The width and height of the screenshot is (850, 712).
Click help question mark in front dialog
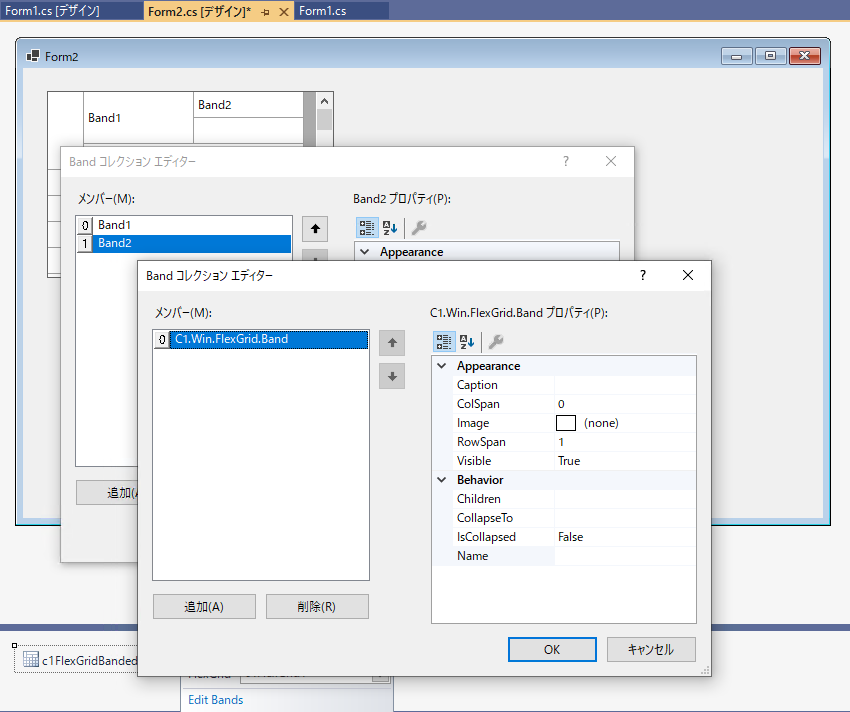tap(643, 275)
